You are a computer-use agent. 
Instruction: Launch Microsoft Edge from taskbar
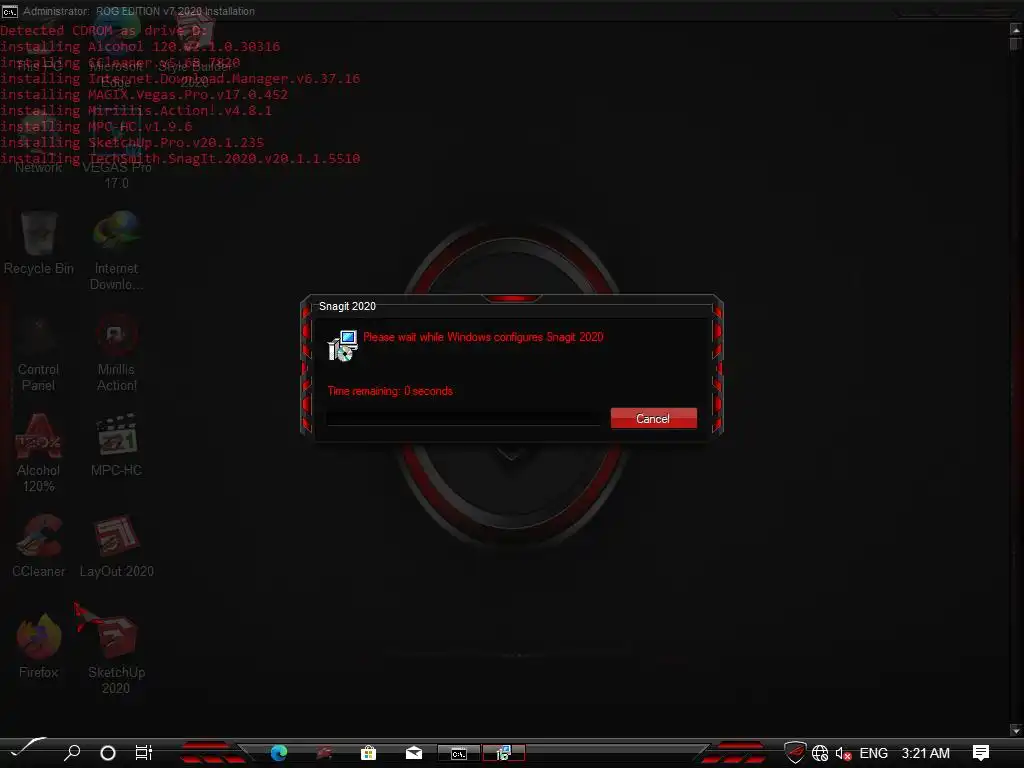click(x=279, y=753)
